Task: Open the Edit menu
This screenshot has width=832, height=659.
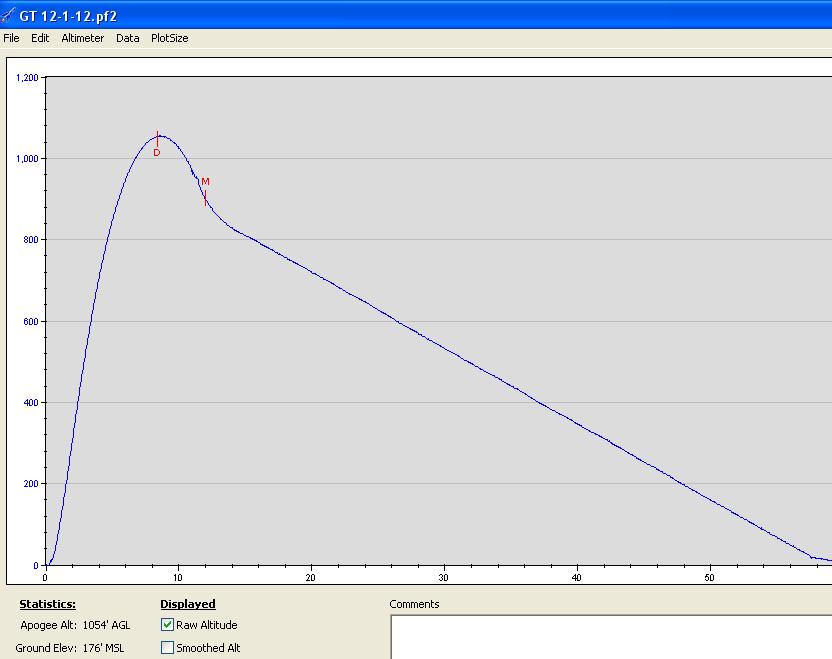Action: [40, 38]
